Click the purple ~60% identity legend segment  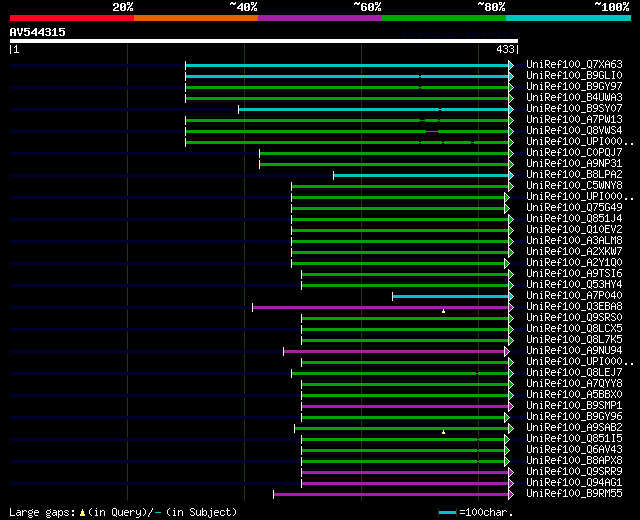coord(320,18)
